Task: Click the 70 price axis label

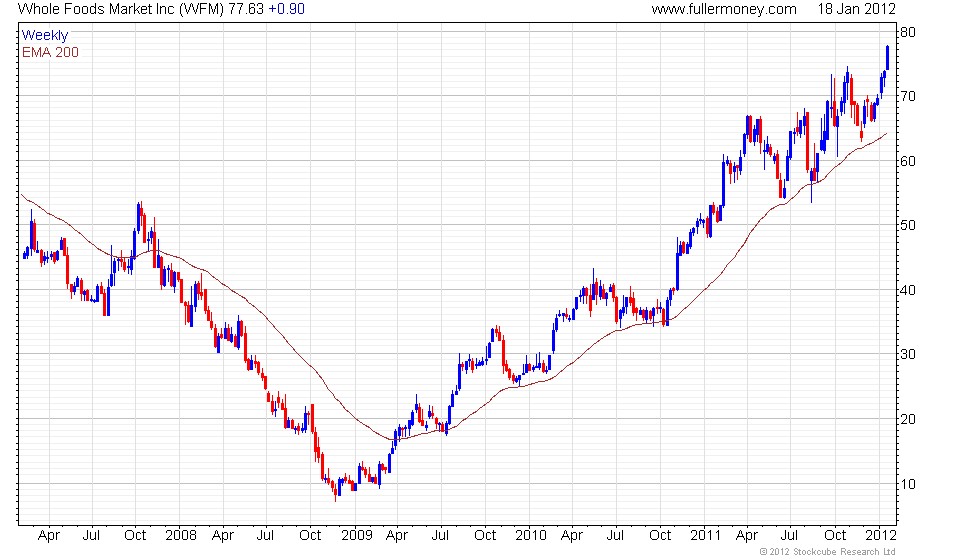Action: coord(908,96)
